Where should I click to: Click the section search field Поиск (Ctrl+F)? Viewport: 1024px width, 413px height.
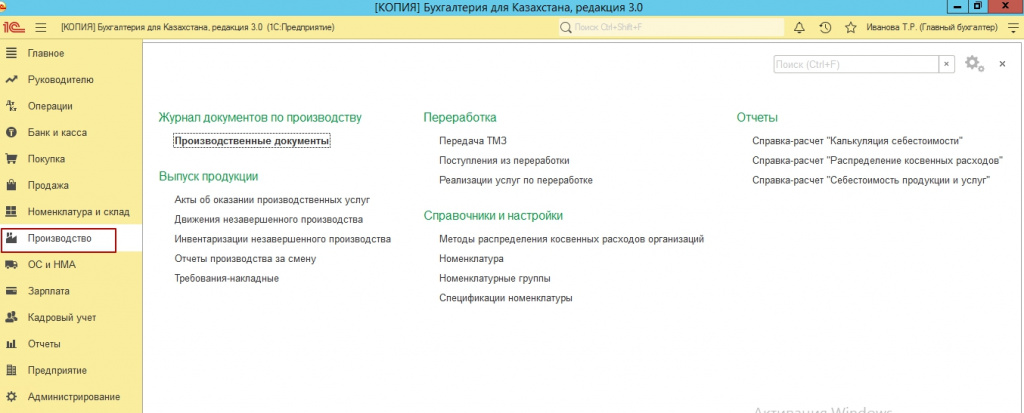(x=856, y=64)
